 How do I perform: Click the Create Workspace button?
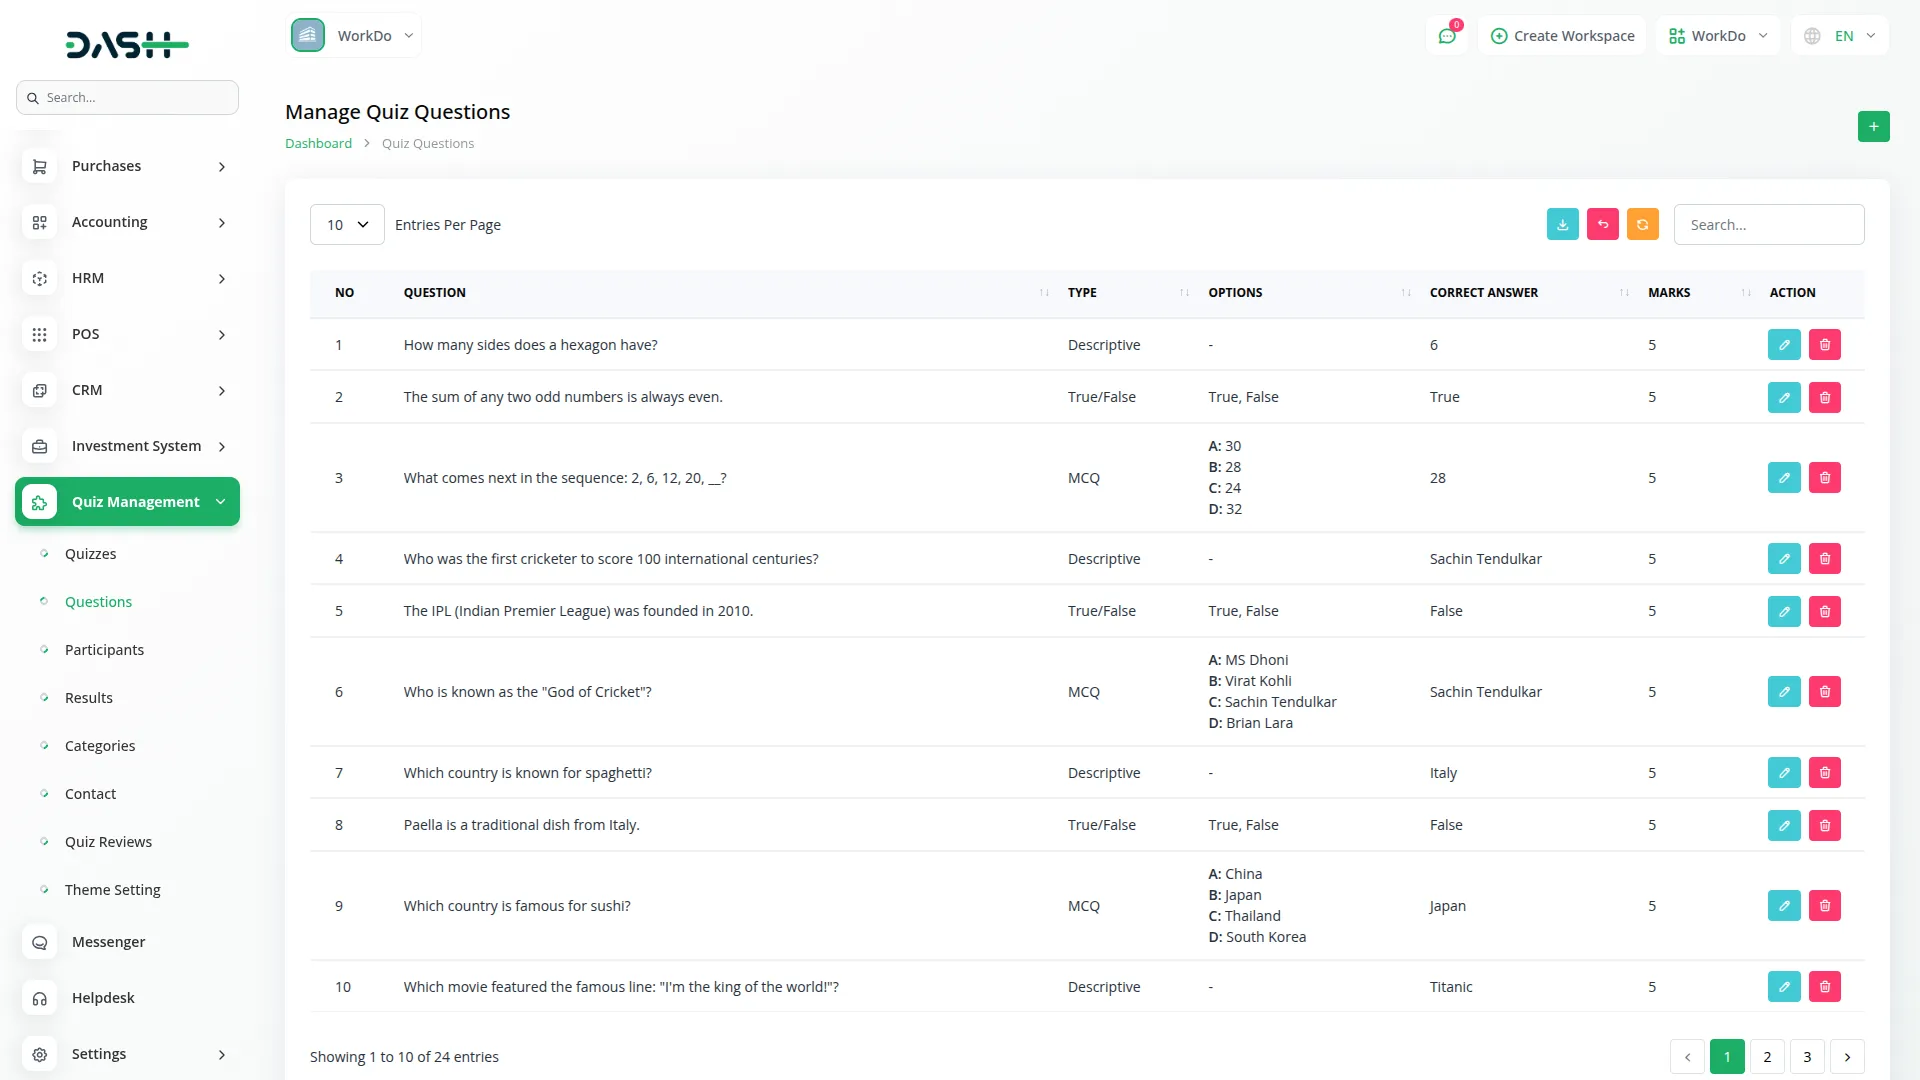click(x=1562, y=36)
